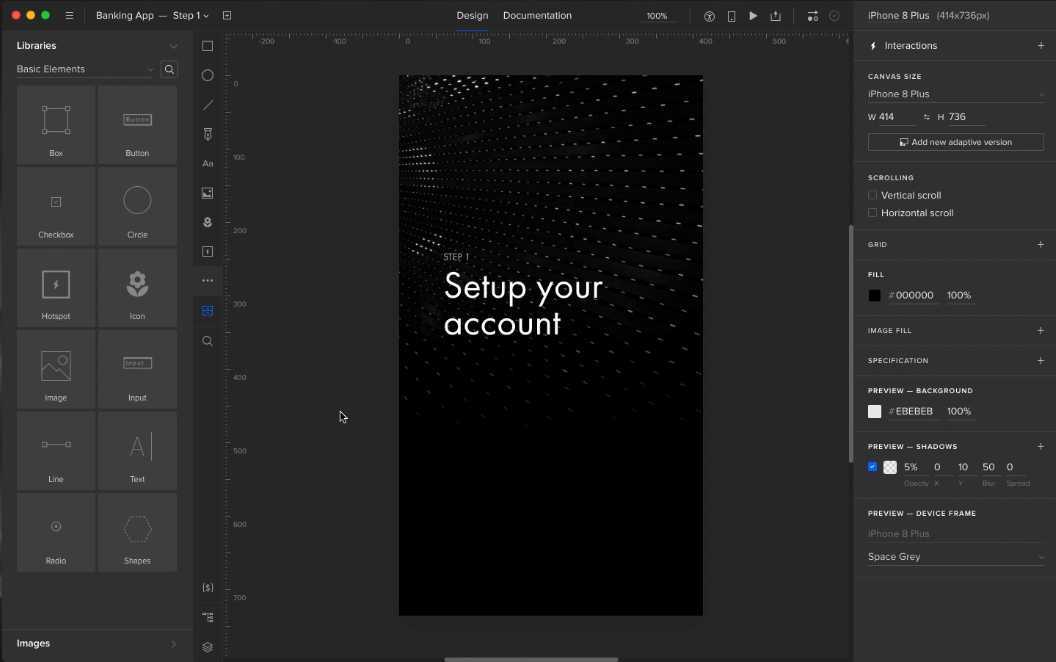Open the canvas size iPhone 8 Plus dropdown

coord(956,94)
